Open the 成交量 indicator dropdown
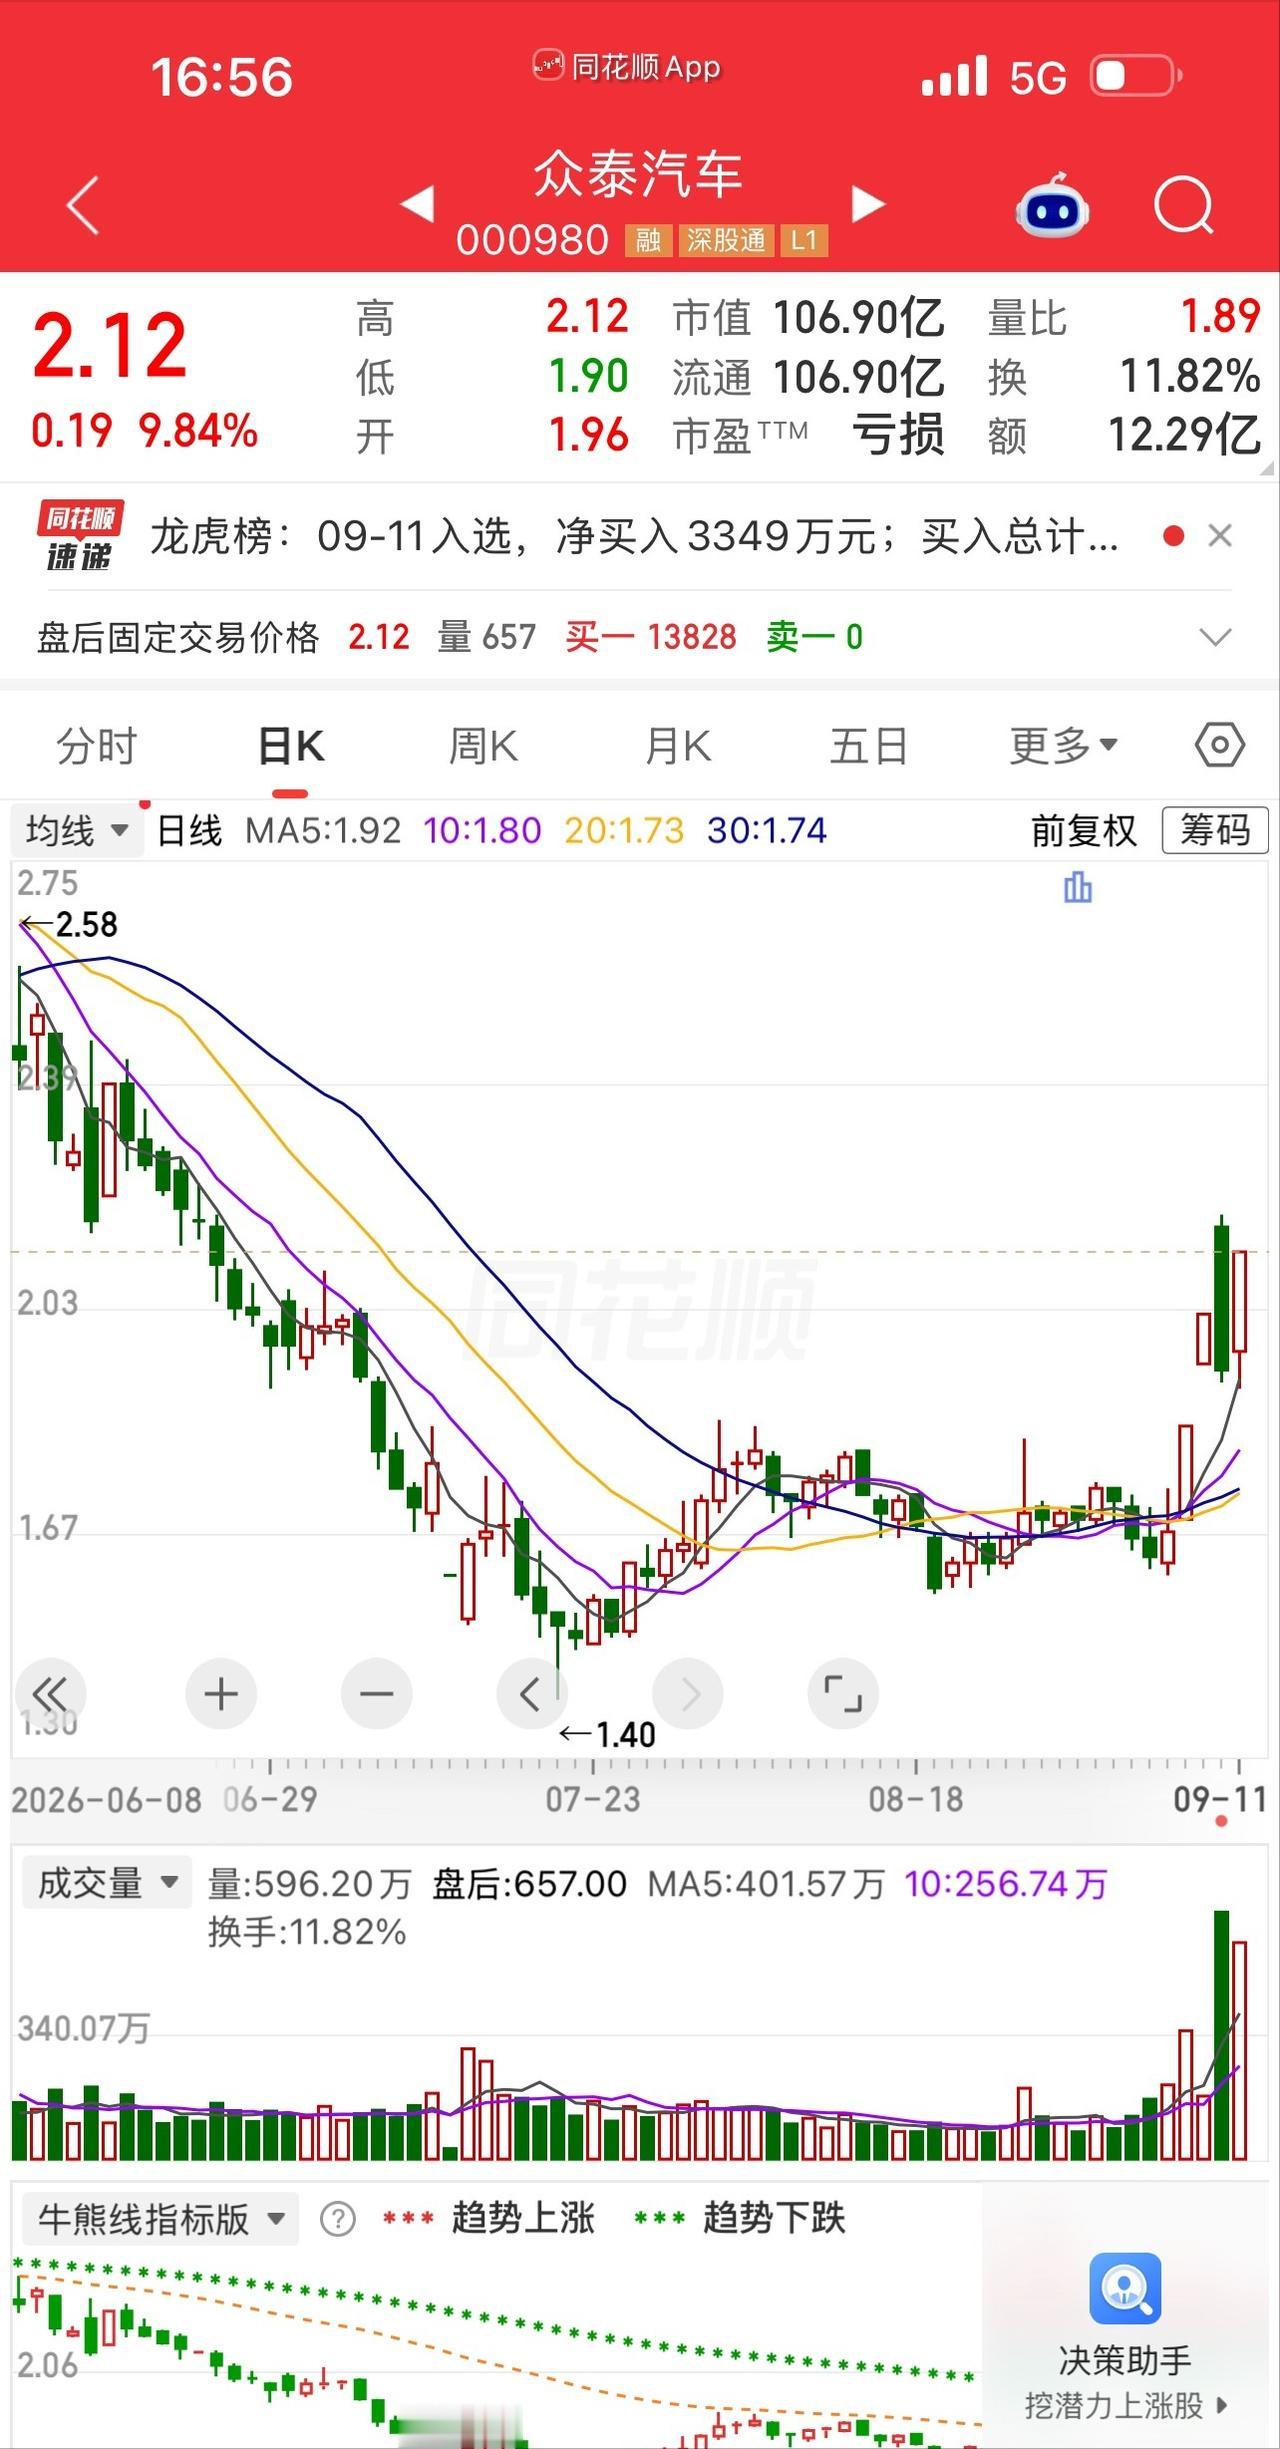This screenshot has height=2449, width=1280. [106, 1883]
